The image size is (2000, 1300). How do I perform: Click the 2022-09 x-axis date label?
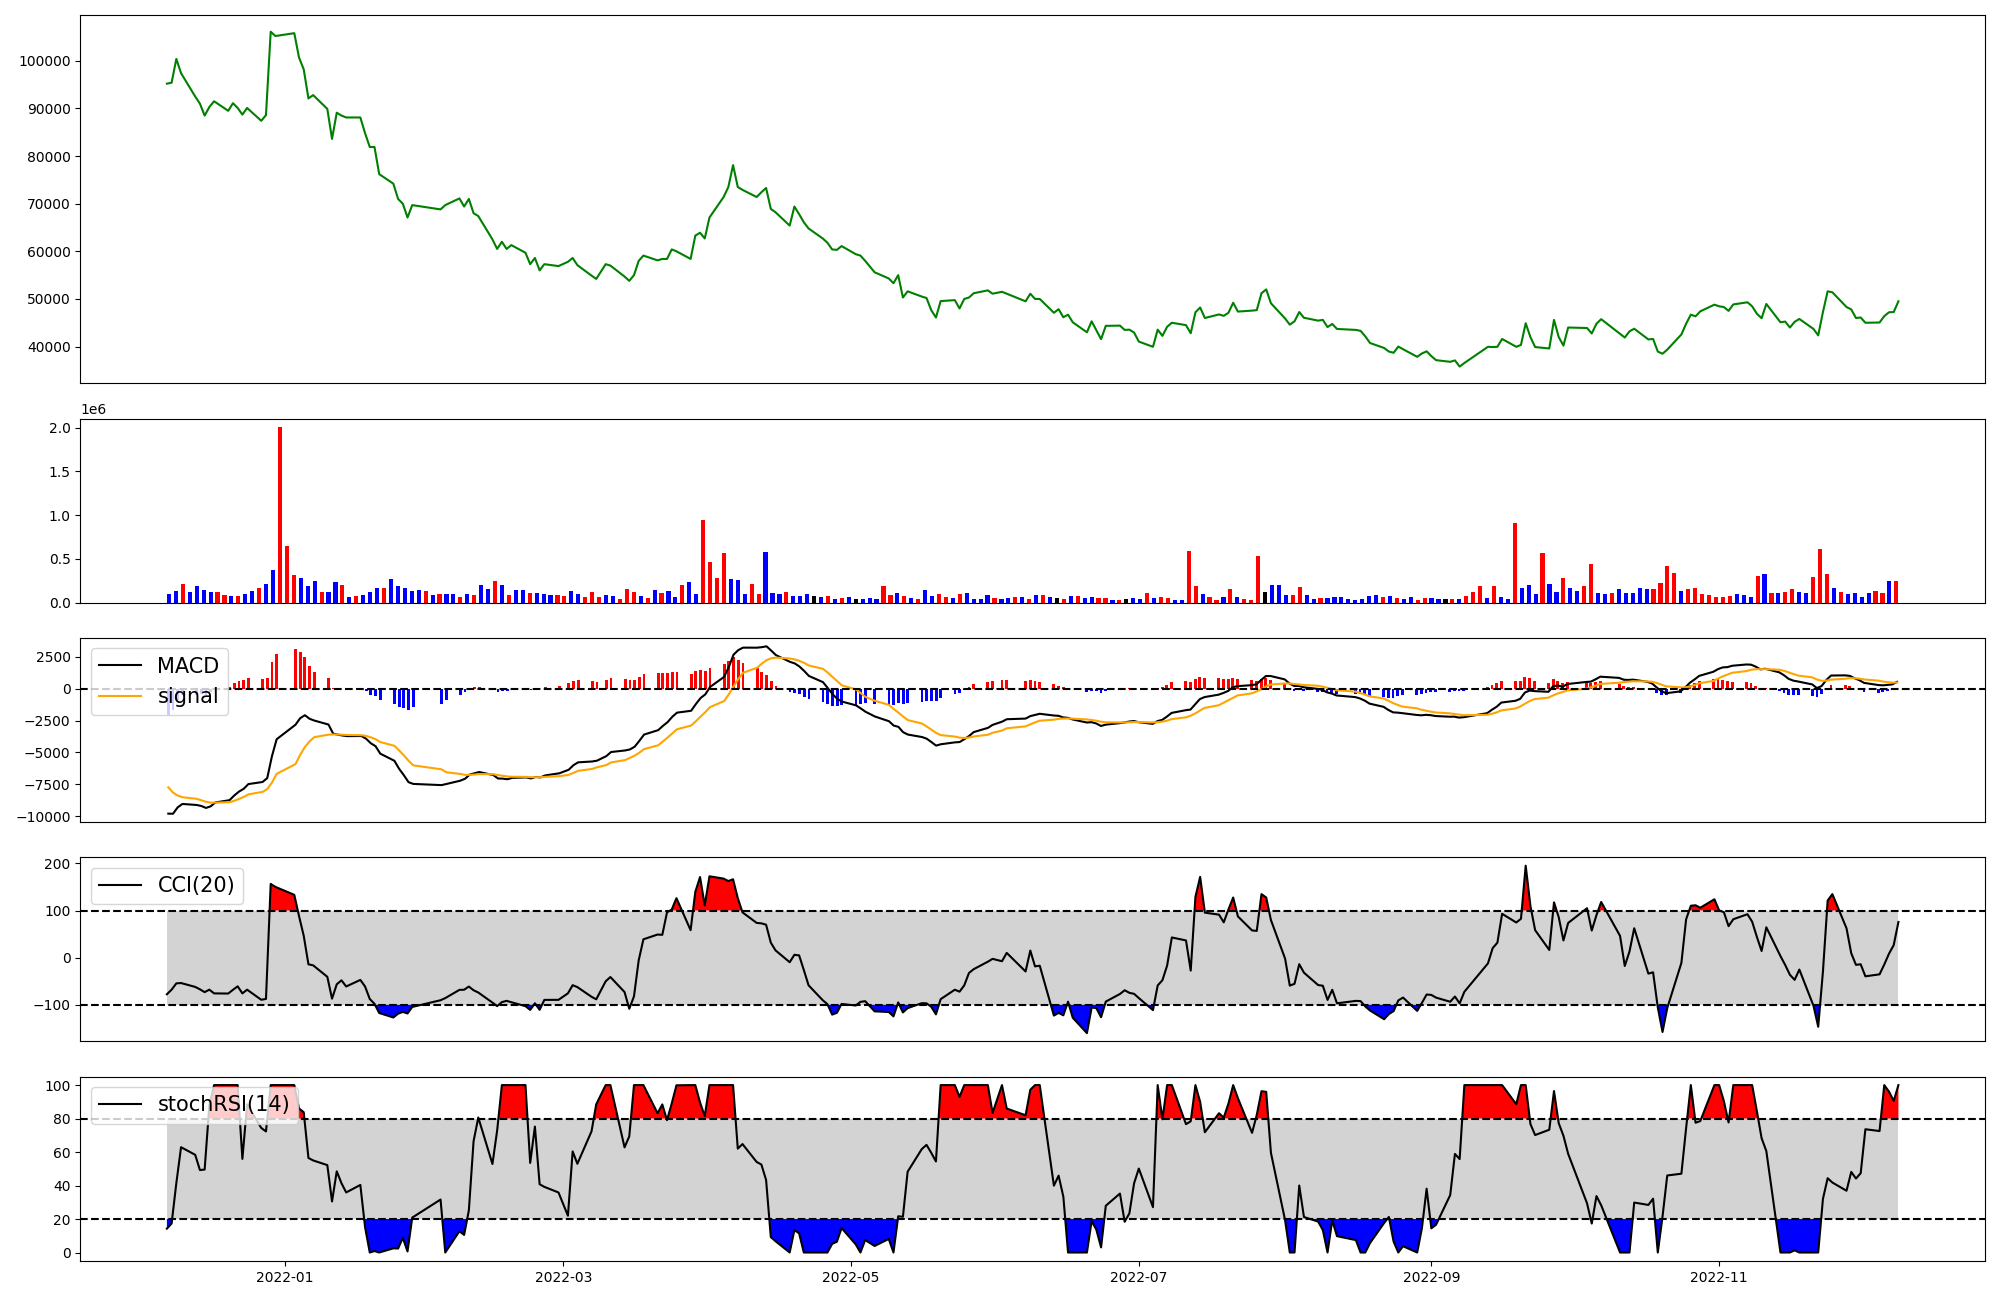click(x=1431, y=1277)
